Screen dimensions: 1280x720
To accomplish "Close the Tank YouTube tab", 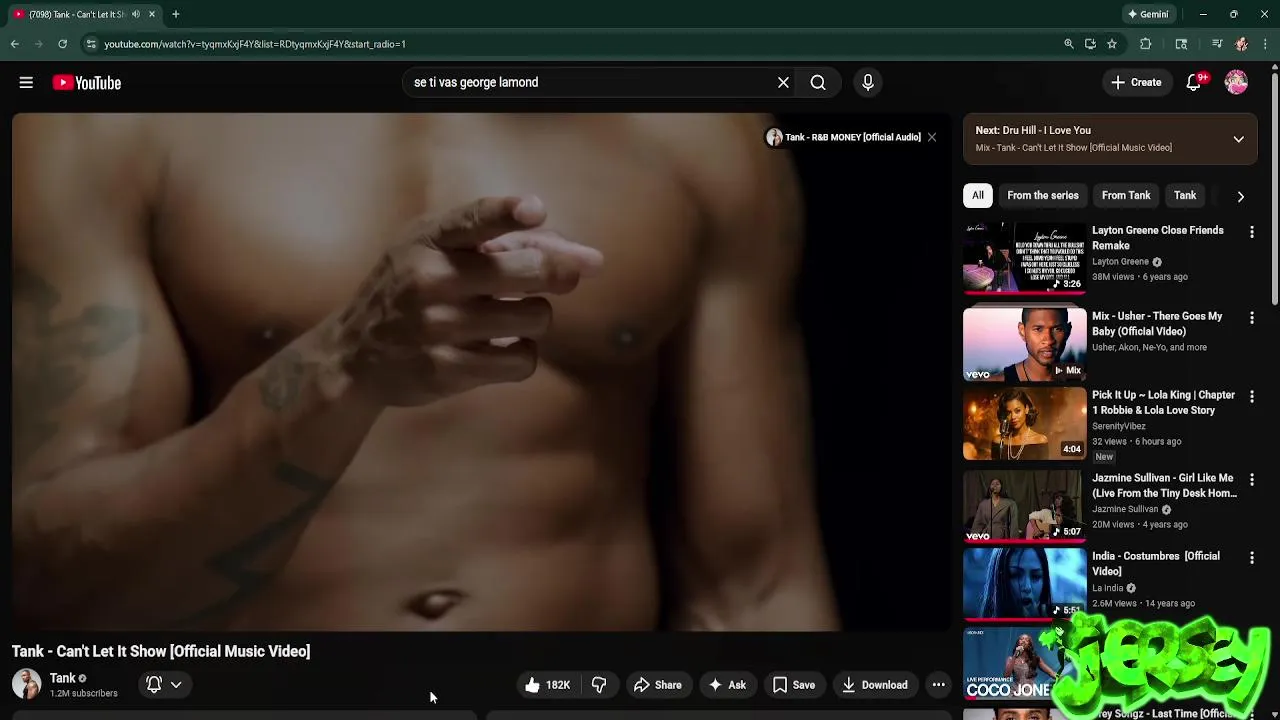I will point(152,14).
